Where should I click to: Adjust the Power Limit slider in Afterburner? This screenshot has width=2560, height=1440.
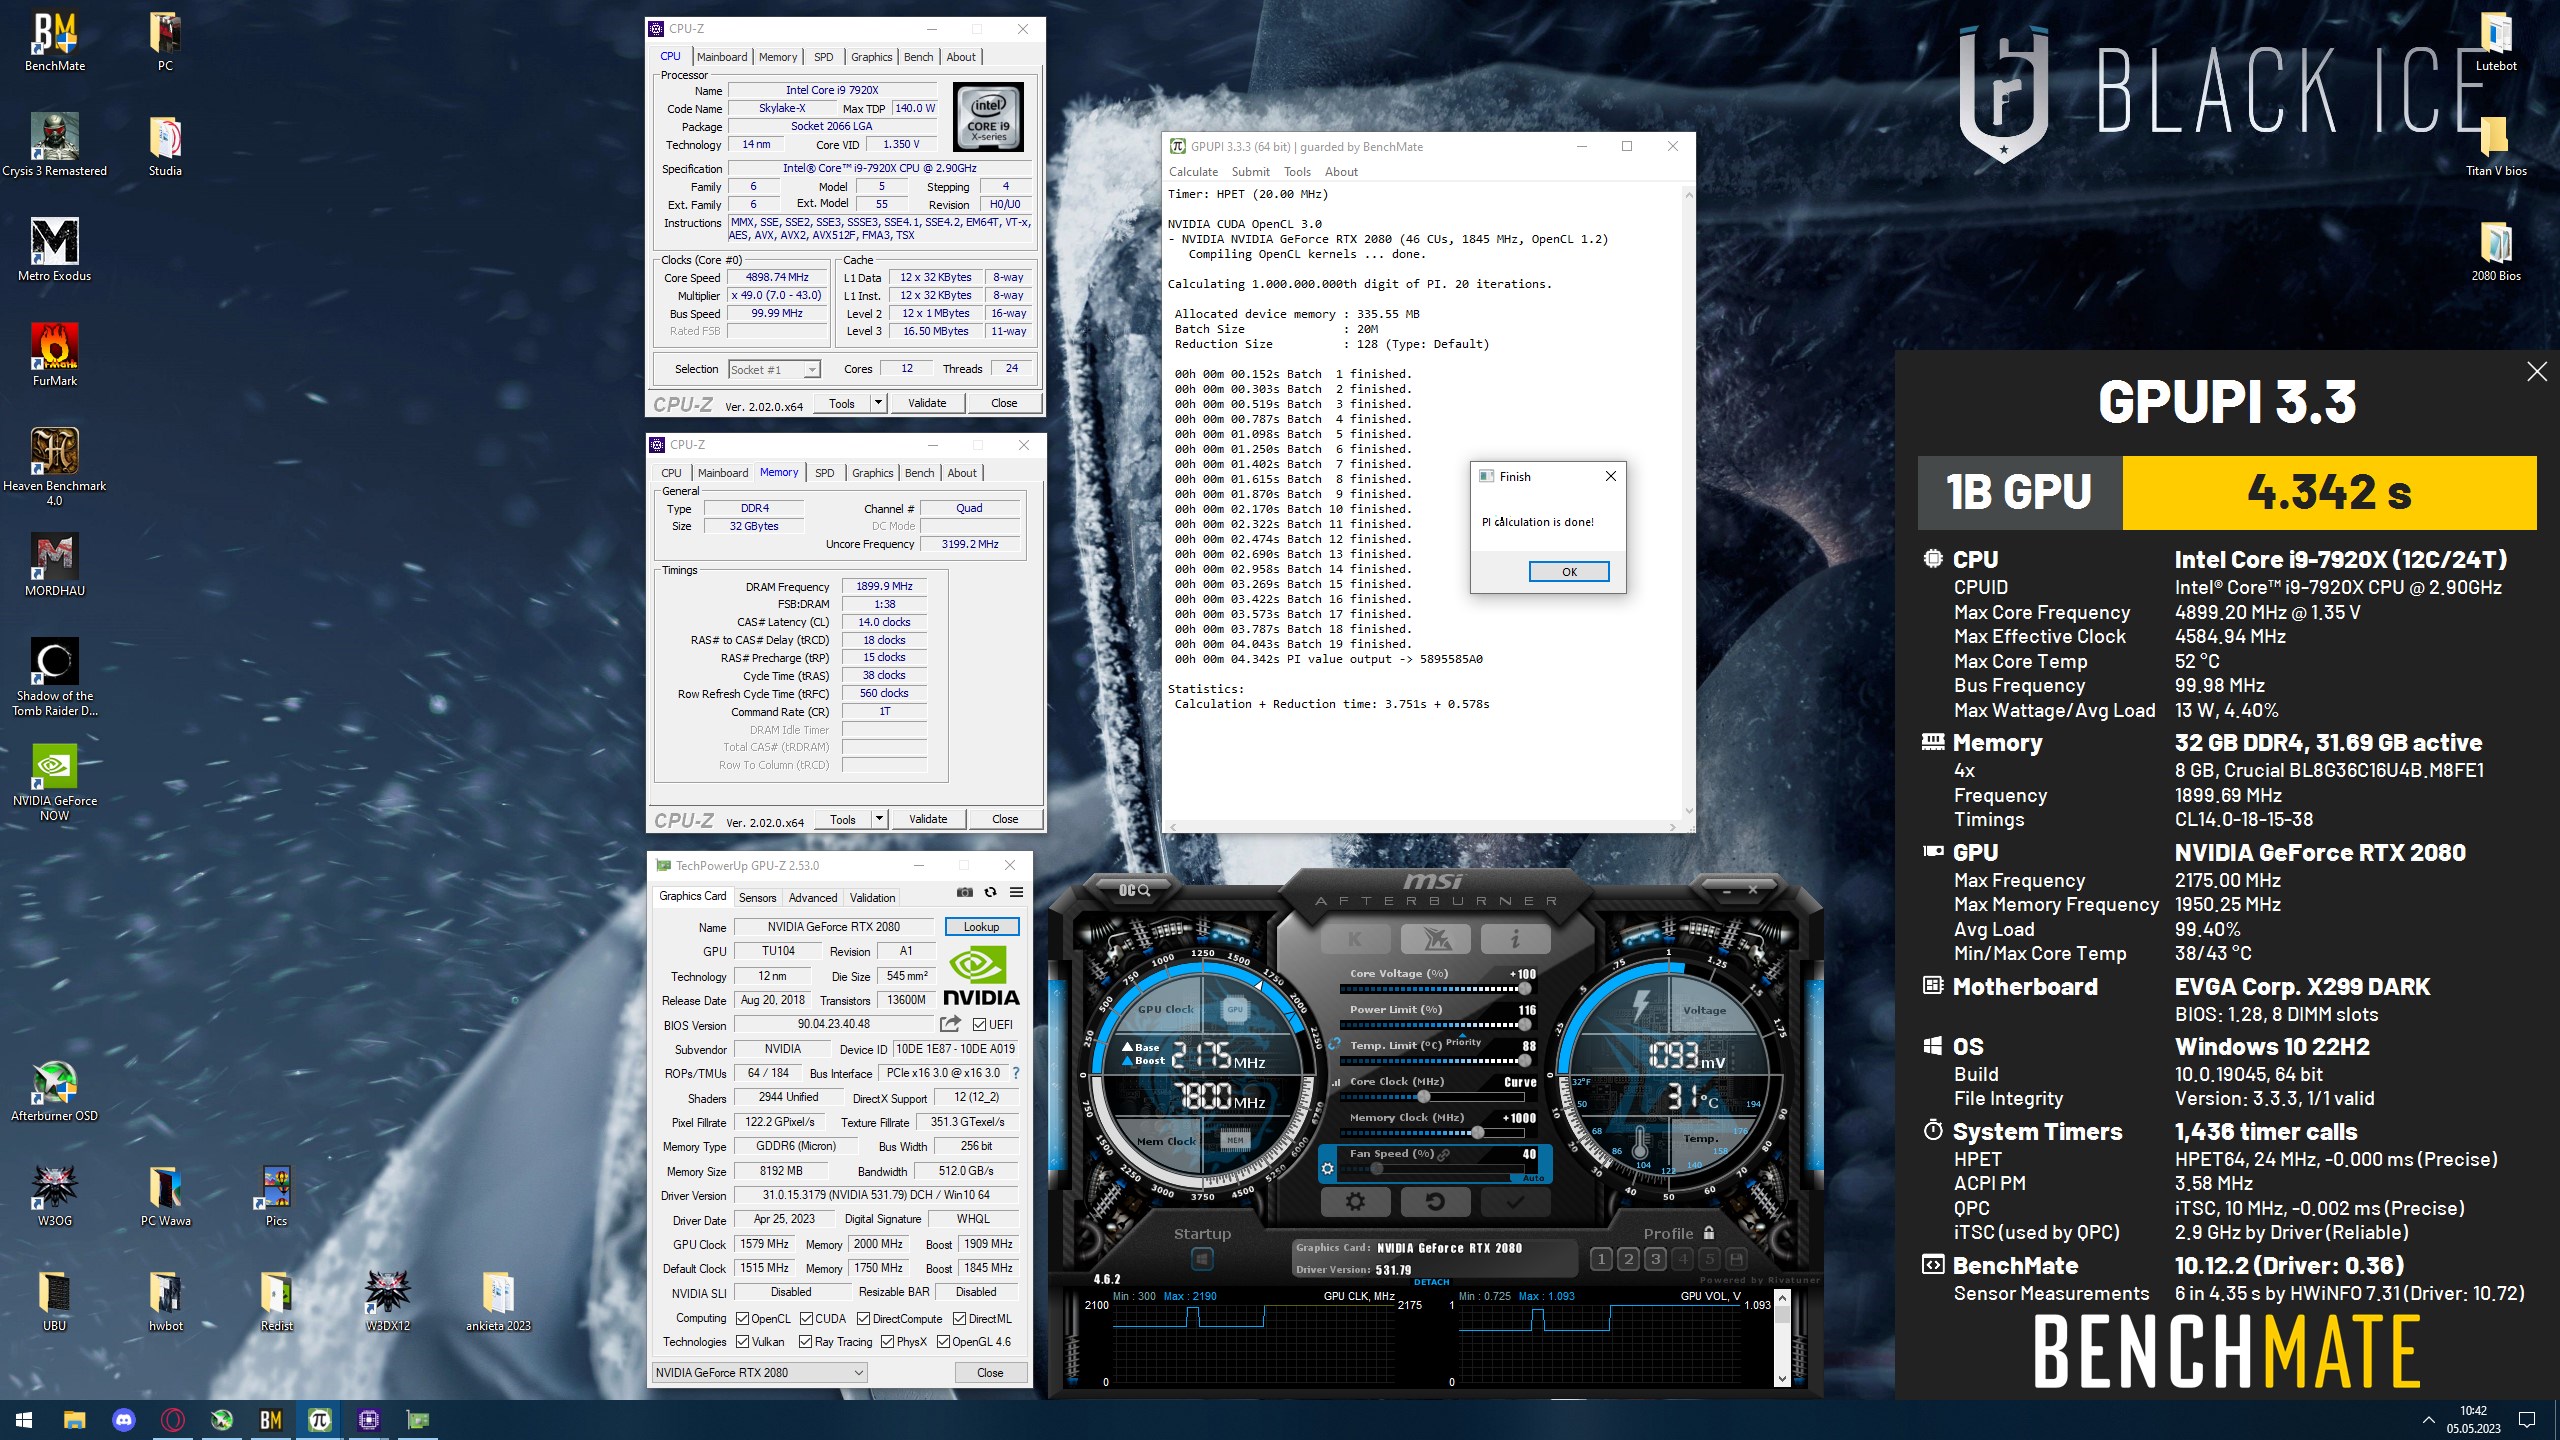click(x=1433, y=1025)
